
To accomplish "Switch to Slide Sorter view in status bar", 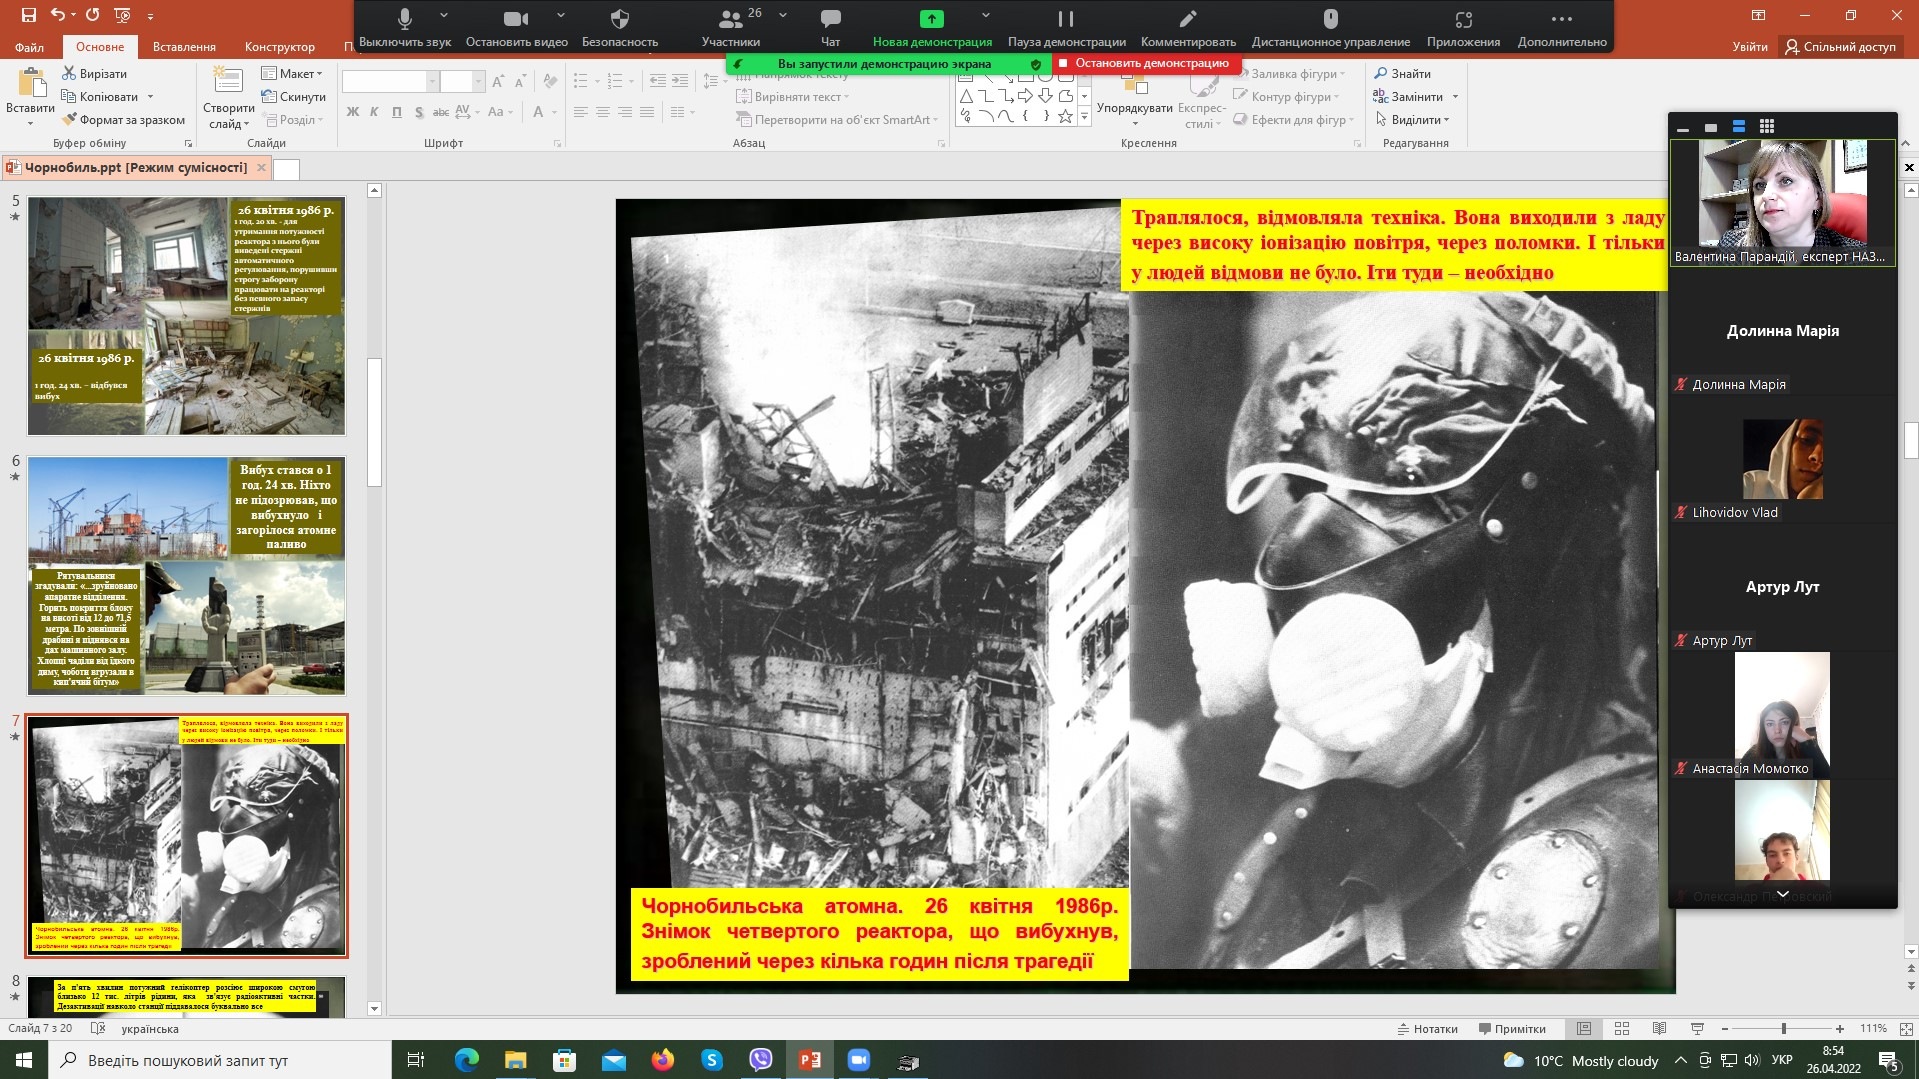I will [1622, 1029].
